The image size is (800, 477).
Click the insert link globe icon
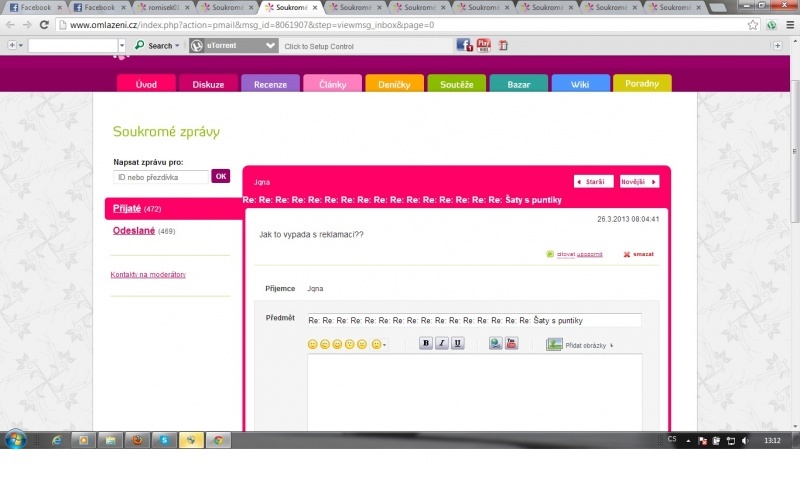pyautogui.click(x=495, y=343)
